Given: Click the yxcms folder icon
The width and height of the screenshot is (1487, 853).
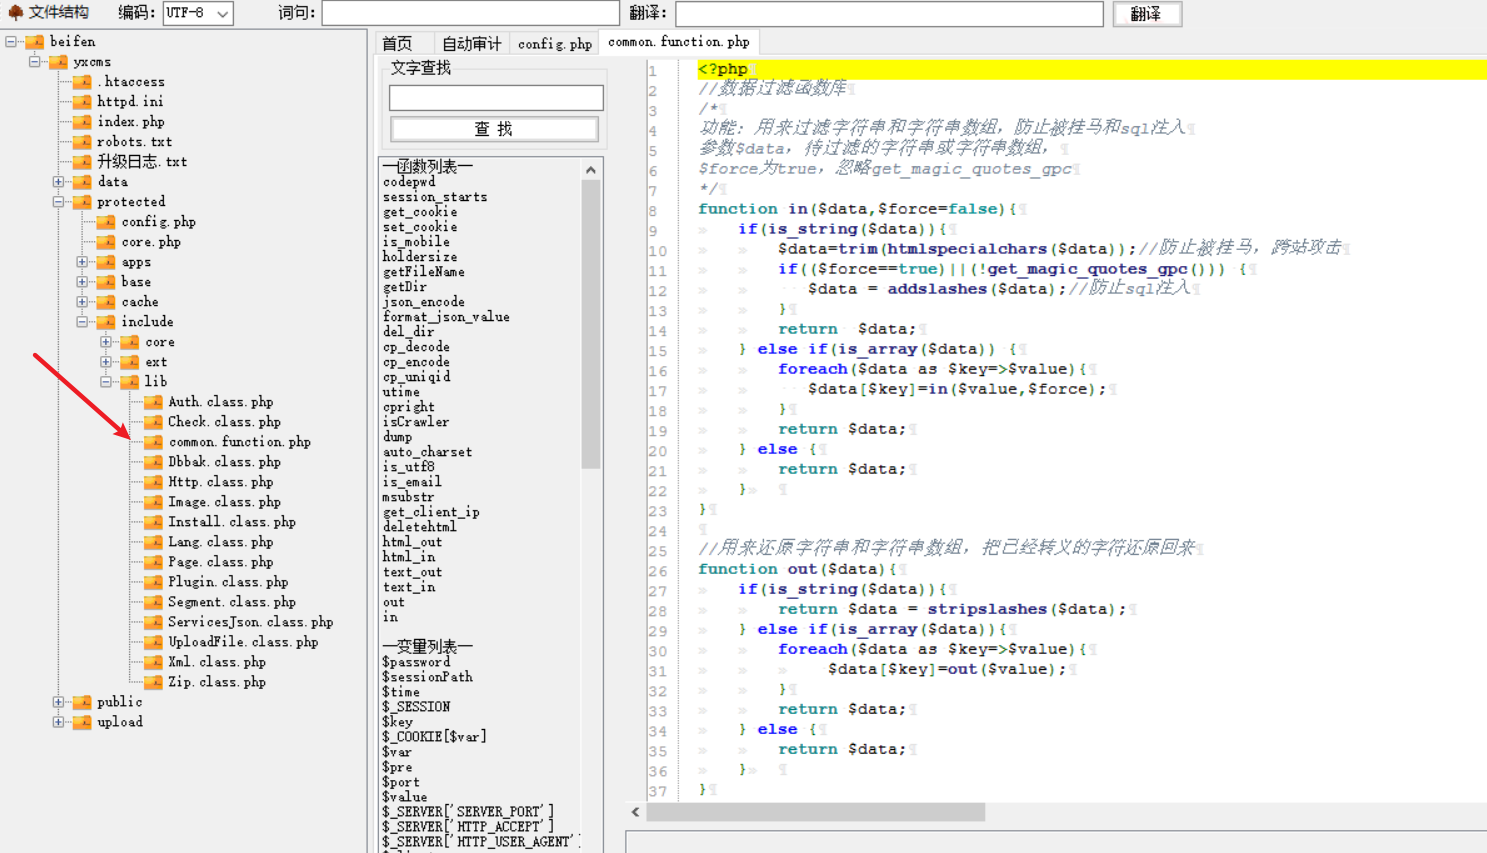Looking at the screenshot, I should click(x=58, y=62).
